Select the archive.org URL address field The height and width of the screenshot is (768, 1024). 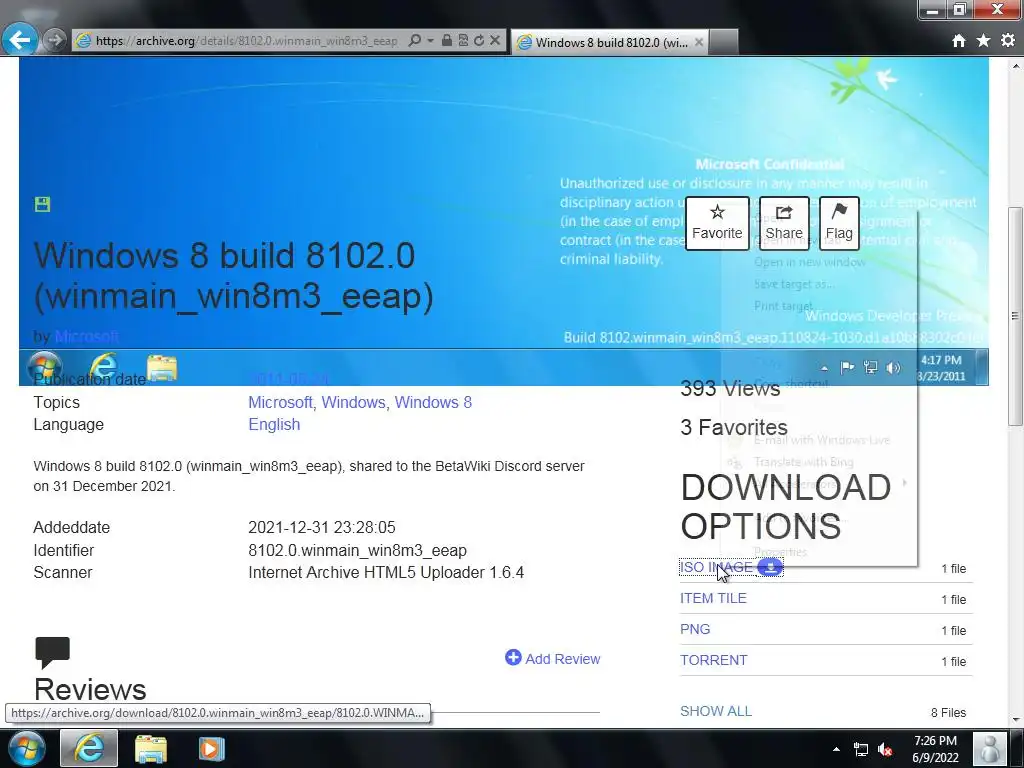point(247,40)
